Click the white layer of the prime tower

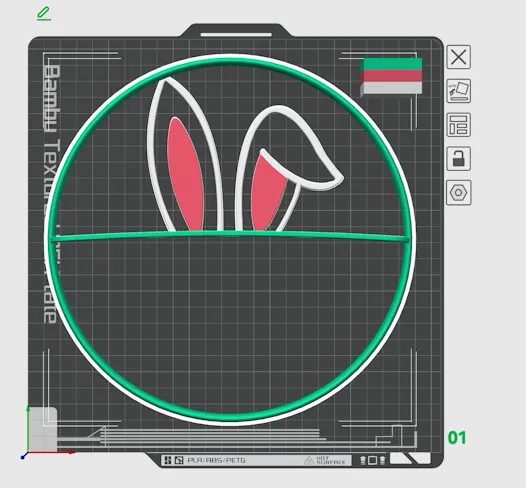[392, 89]
